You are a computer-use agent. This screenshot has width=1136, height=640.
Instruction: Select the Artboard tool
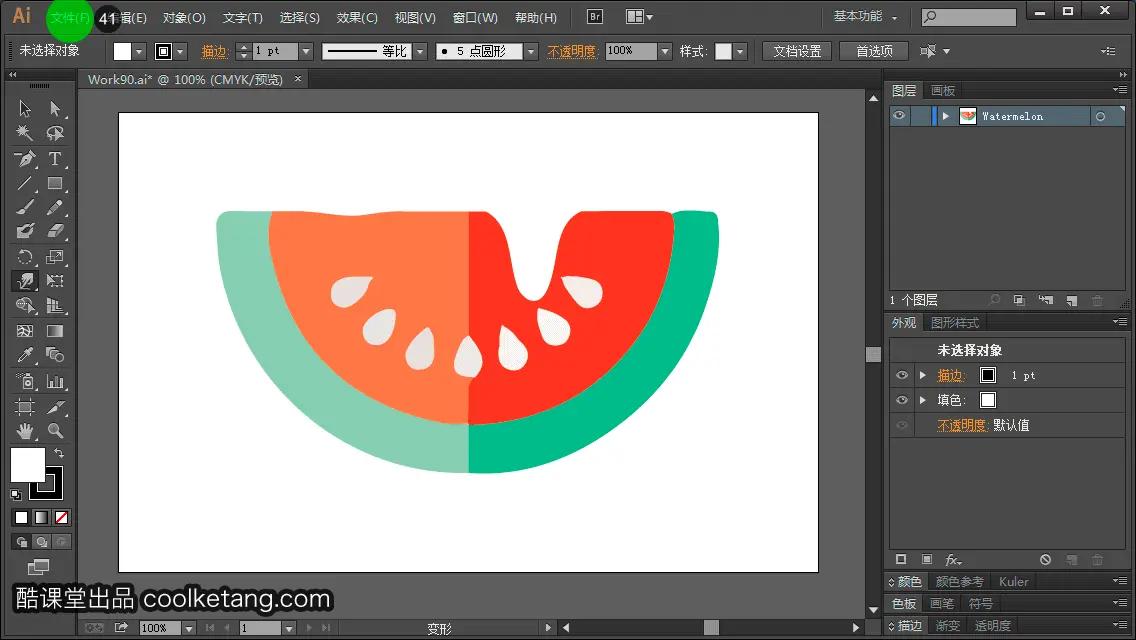pos(25,407)
